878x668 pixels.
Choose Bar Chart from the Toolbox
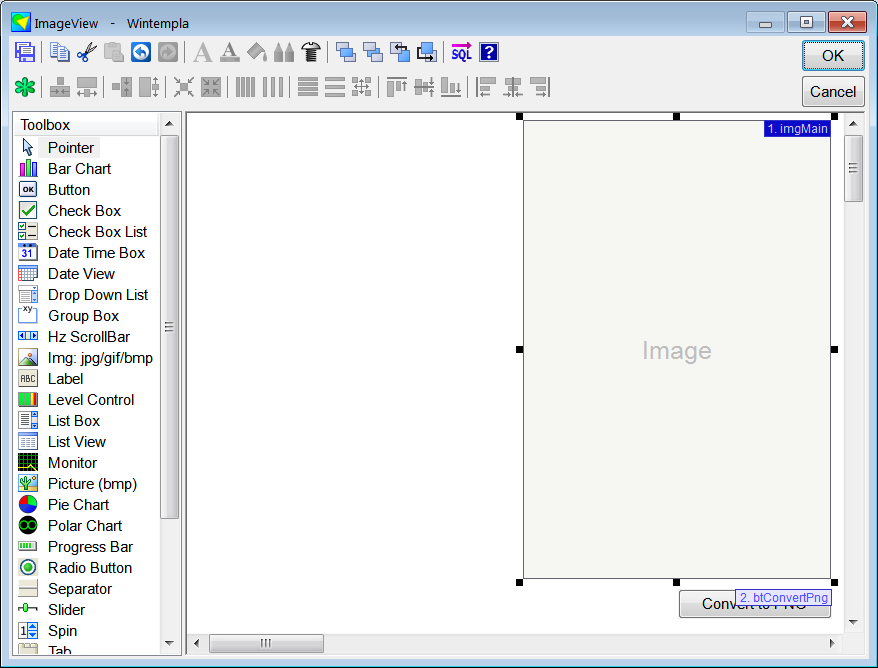pos(79,169)
